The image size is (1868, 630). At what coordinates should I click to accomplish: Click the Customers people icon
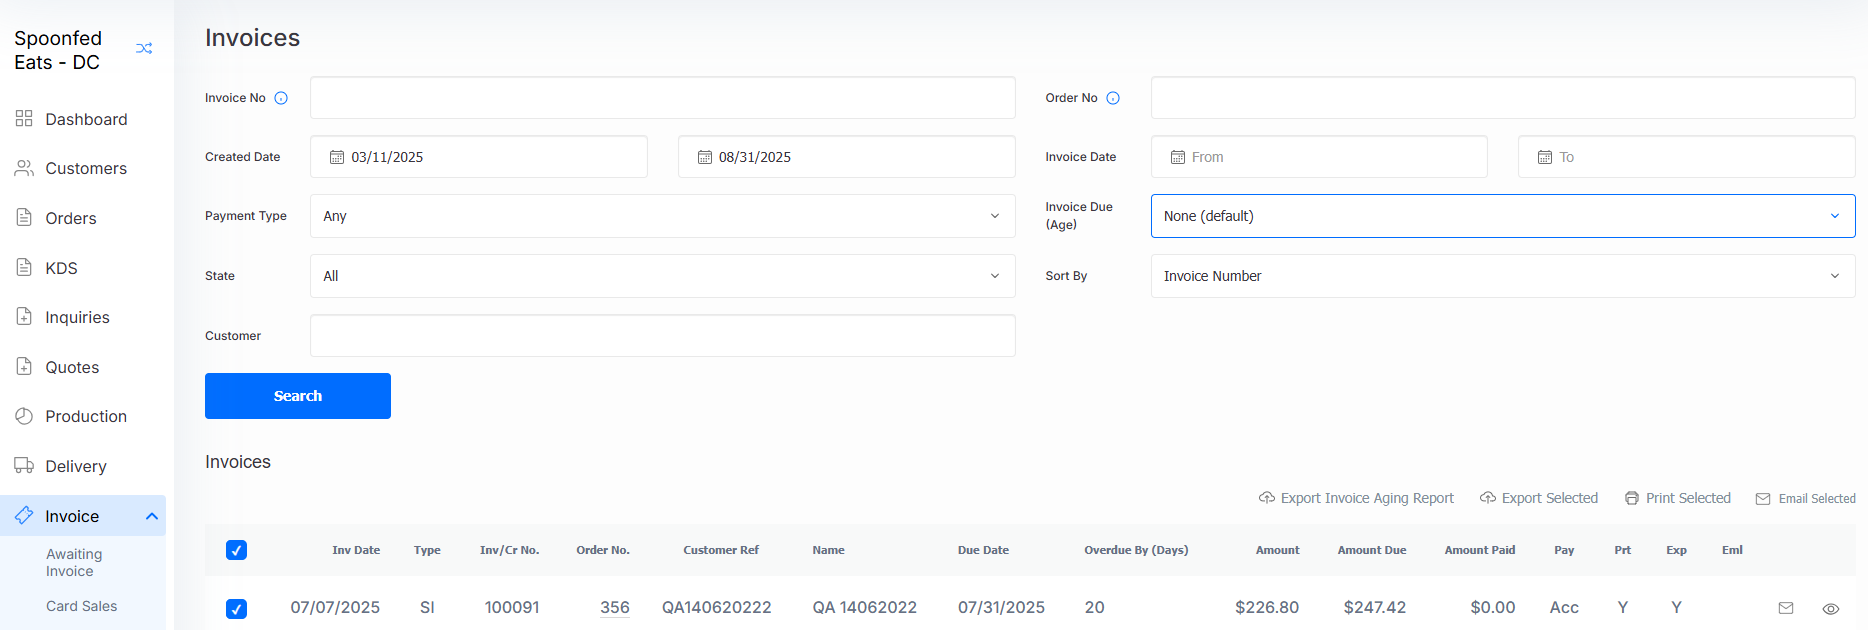[x=24, y=168]
